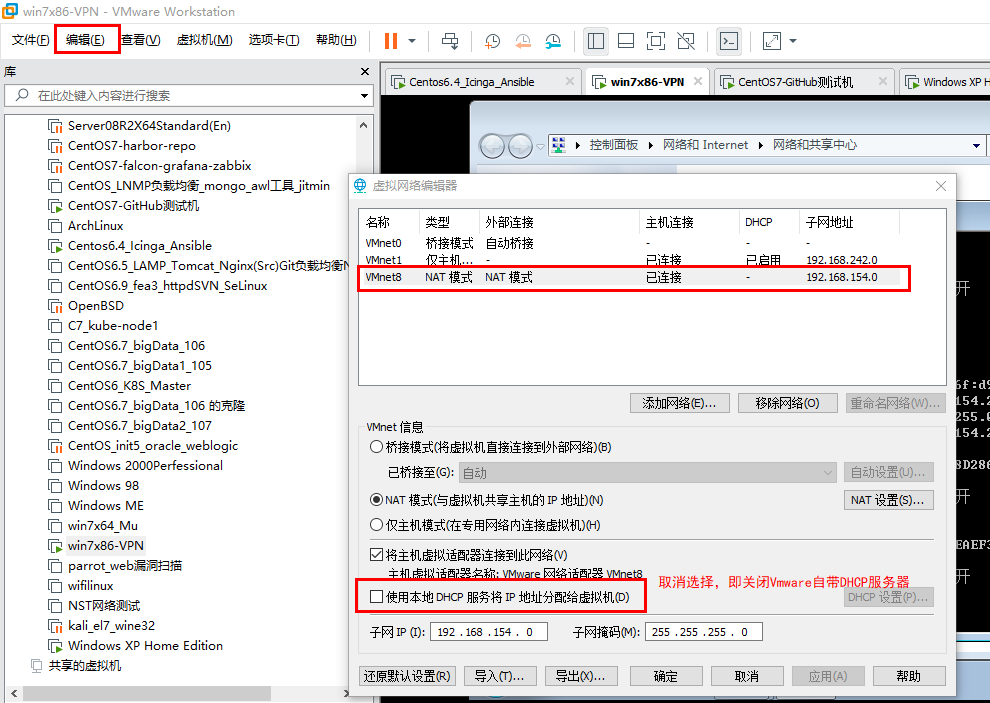The height and width of the screenshot is (703, 990).
Task: Open the 已桥接至 combo box
Action: tap(648, 472)
